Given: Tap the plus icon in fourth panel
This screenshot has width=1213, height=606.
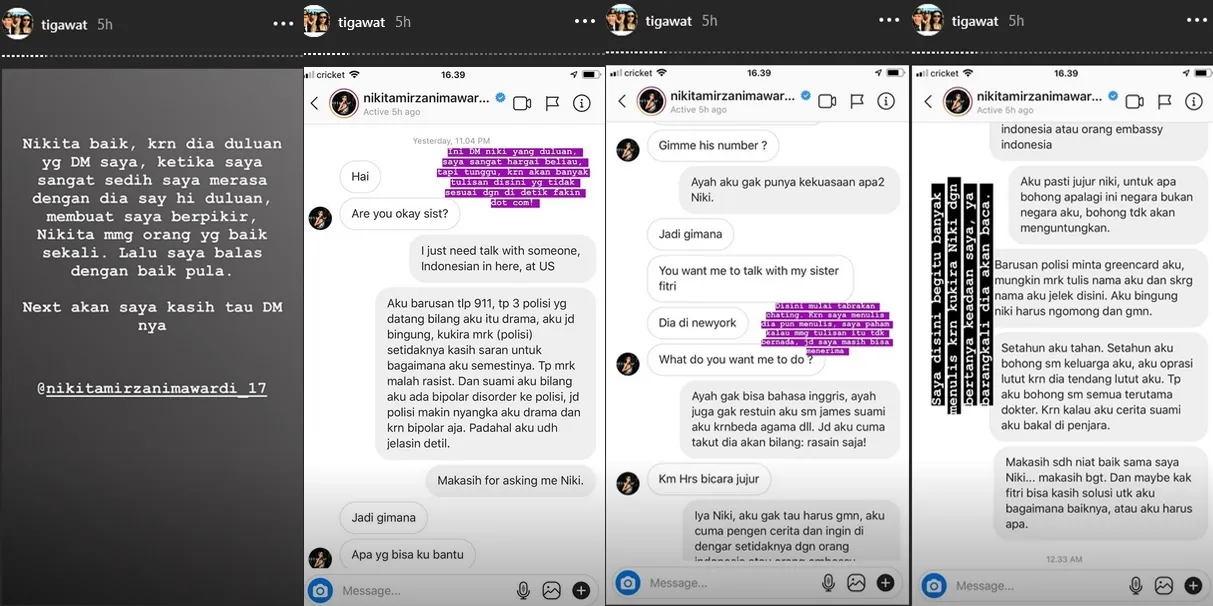Looking at the screenshot, I should (1193, 585).
